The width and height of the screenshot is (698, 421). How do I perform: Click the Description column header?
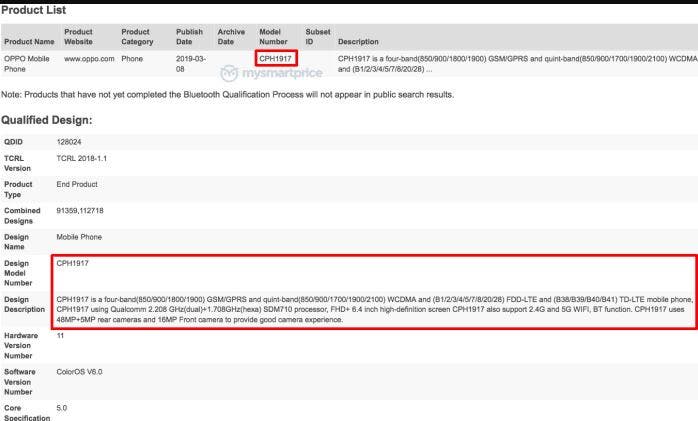(358, 41)
